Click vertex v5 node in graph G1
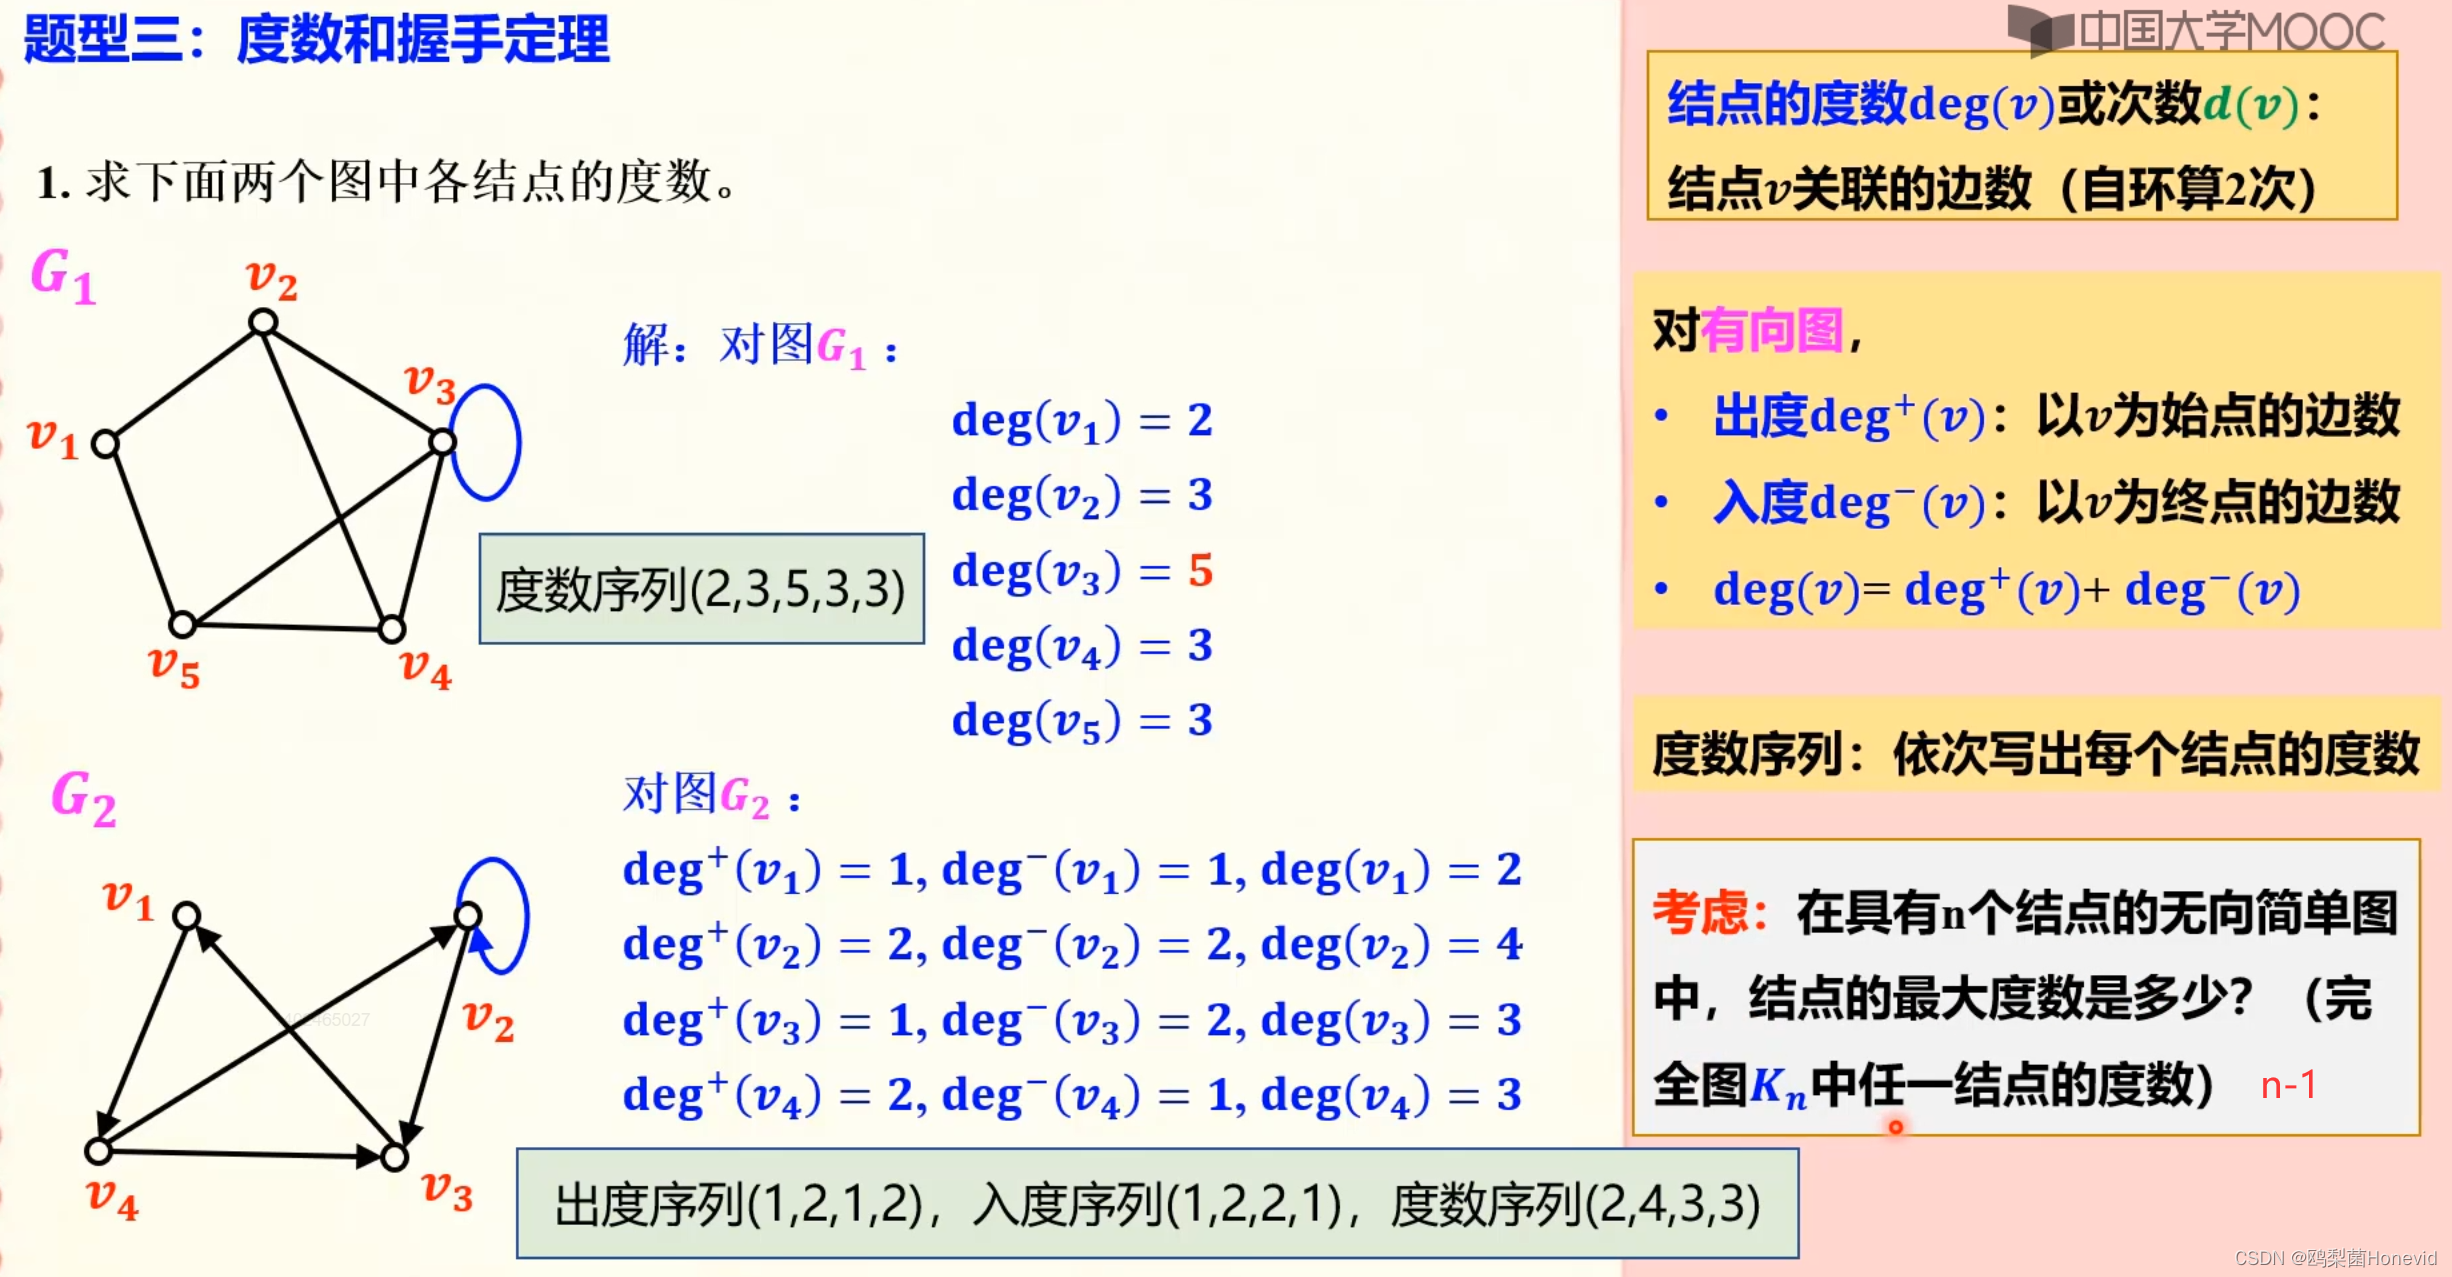 coord(182,625)
